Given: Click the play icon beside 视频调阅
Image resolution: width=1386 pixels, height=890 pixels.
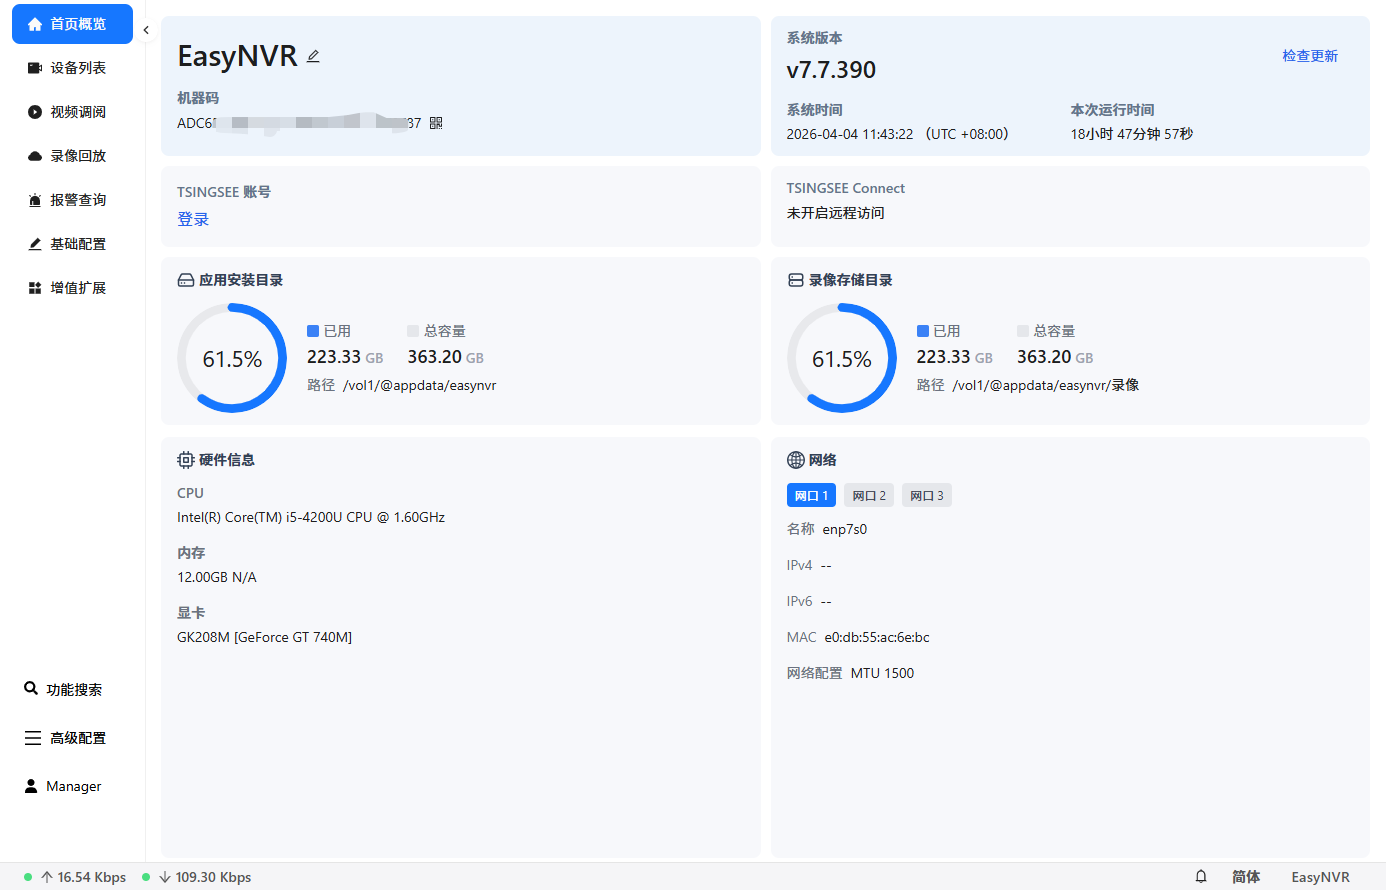Looking at the screenshot, I should [x=35, y=112].
